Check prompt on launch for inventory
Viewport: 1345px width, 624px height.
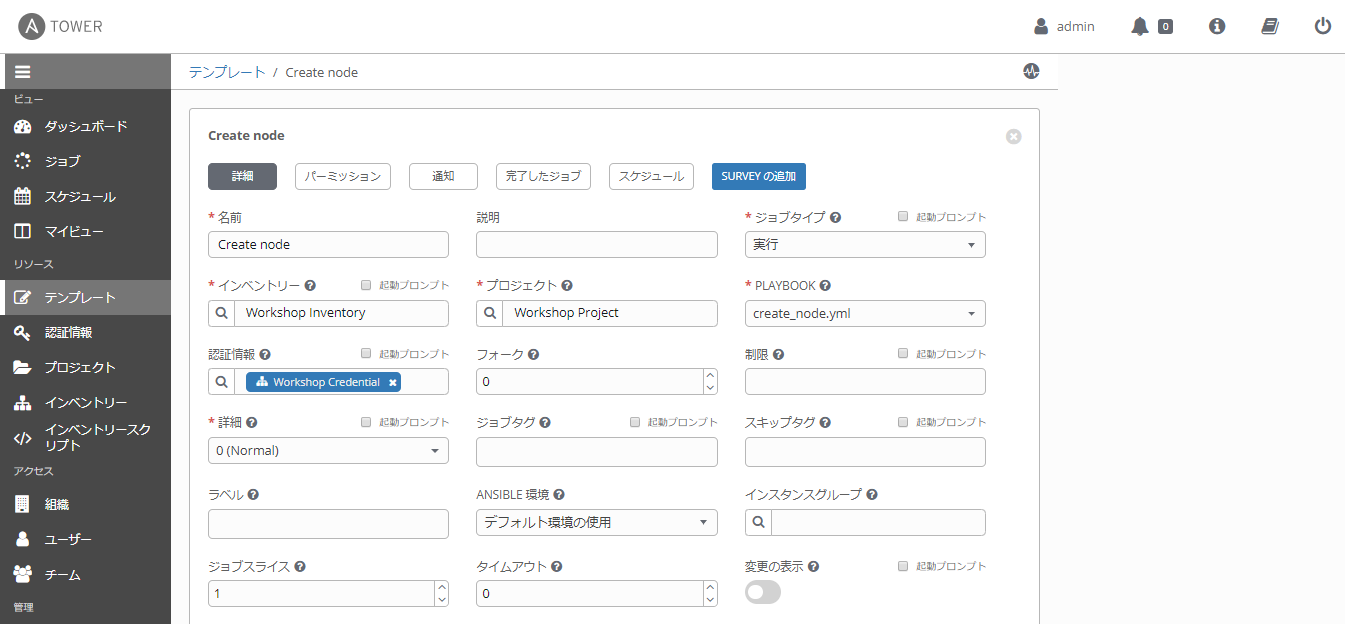tap(366, 285)
